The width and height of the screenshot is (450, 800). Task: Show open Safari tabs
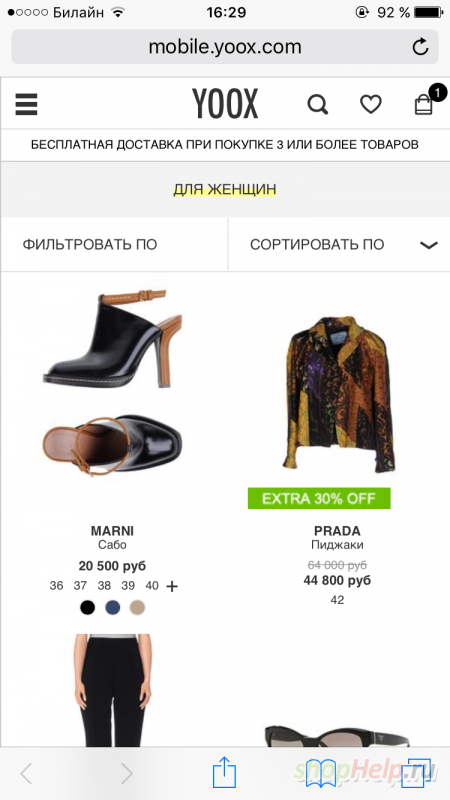coord(416,773)
